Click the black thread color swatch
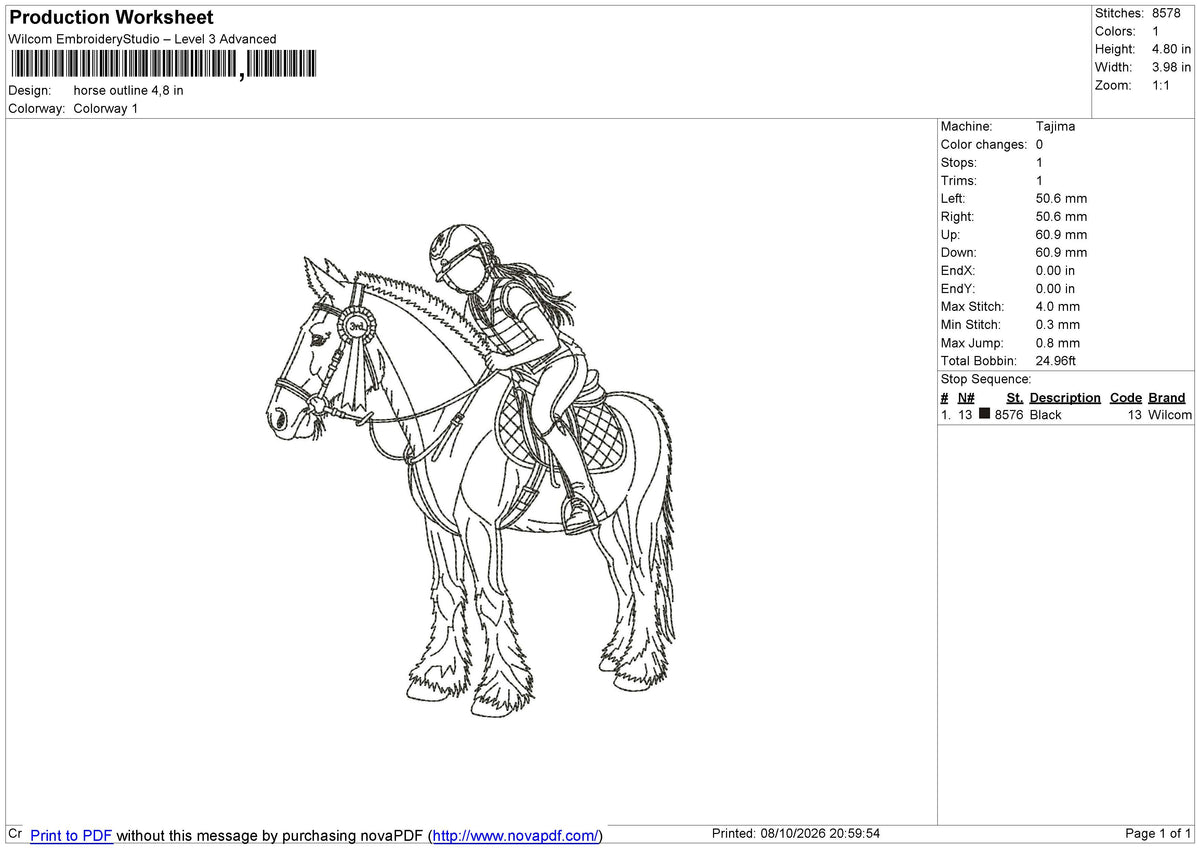 (985, 414)
